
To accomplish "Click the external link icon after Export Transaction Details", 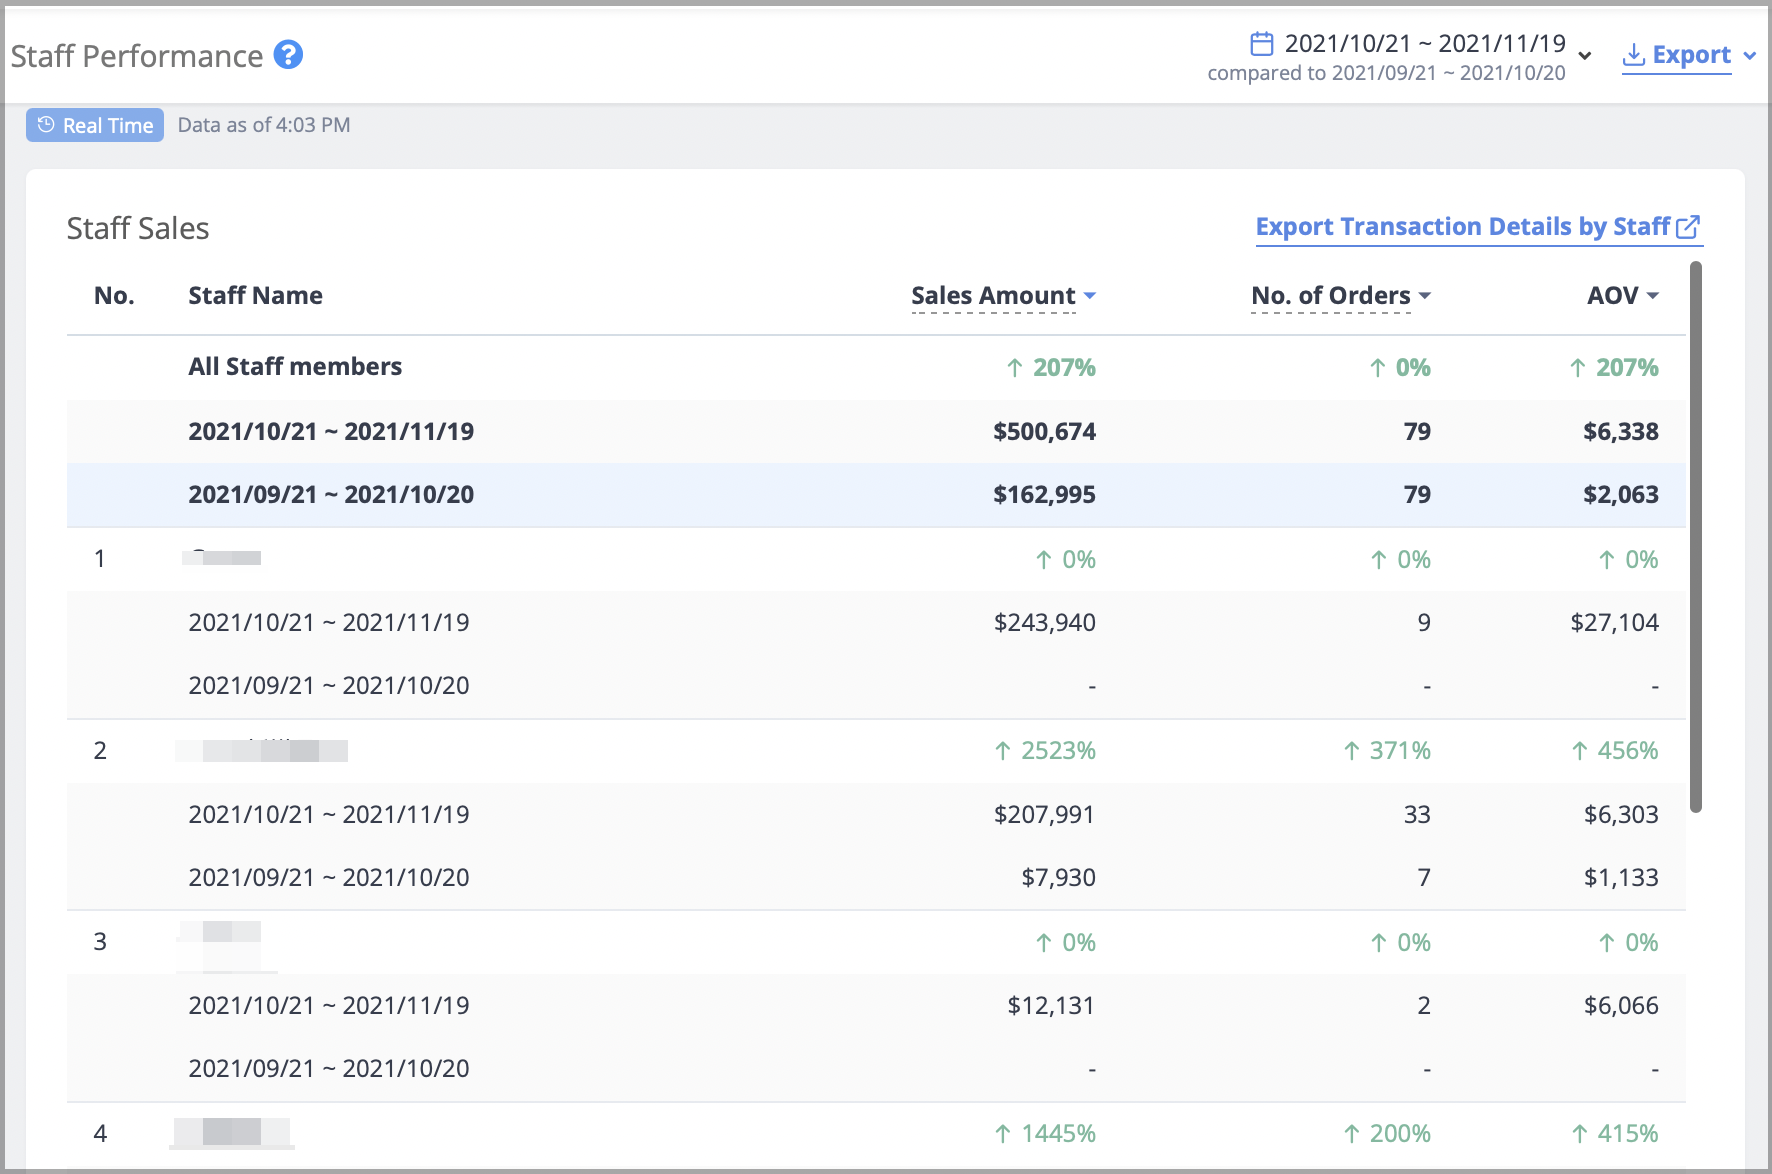I will coord(1688,228).
